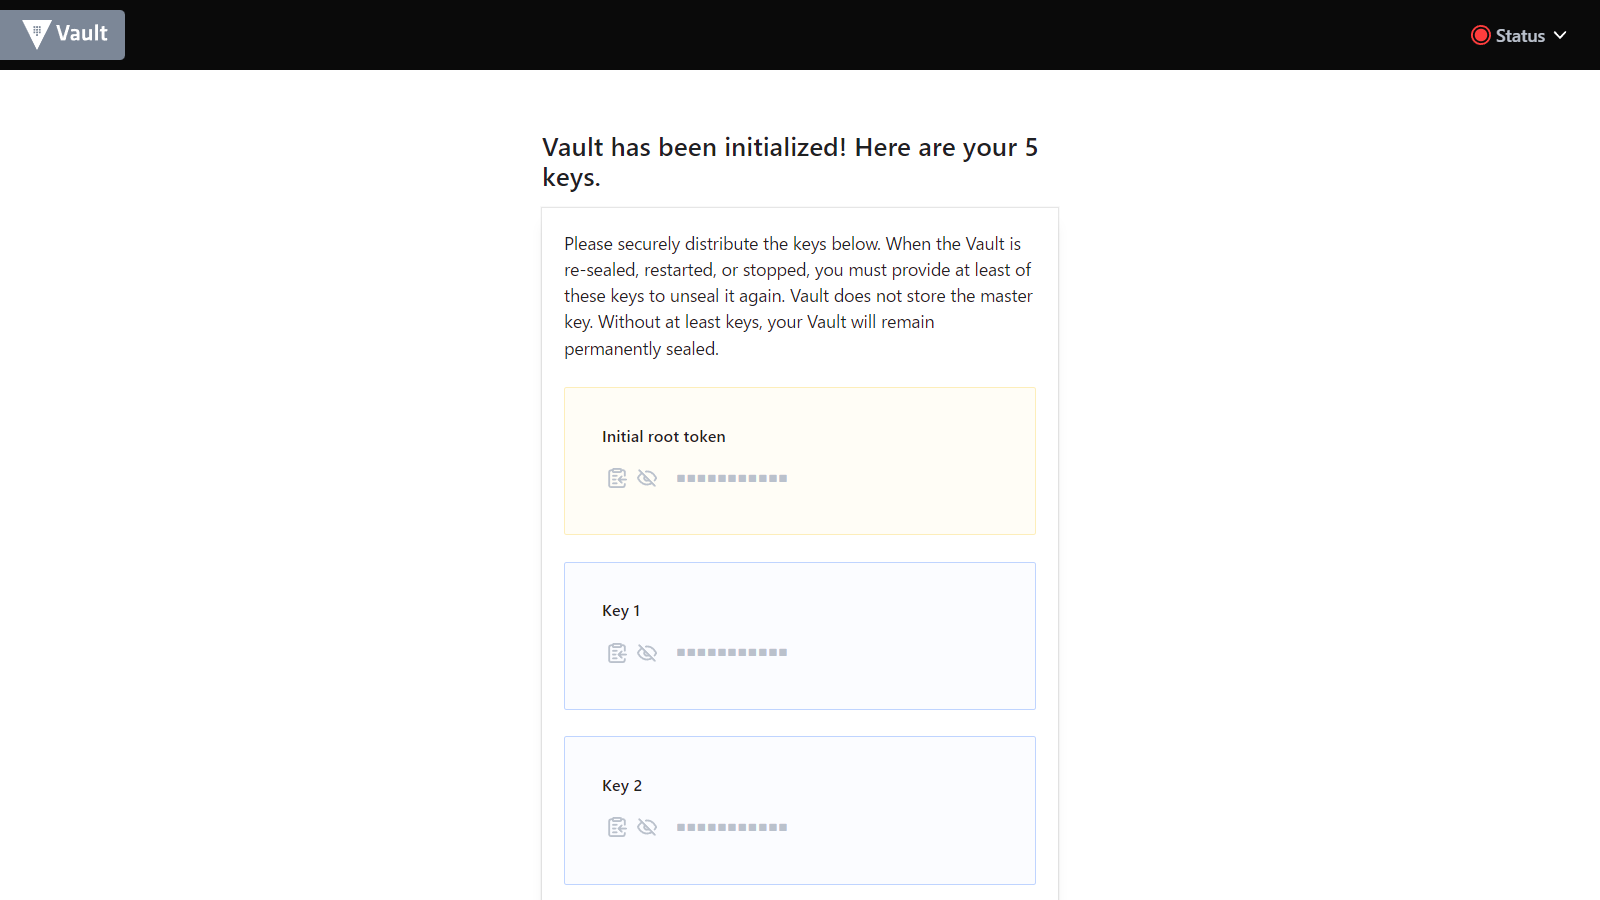The width and height of the screenshot is (1600, 900).
Task: Select the masked root token dots
Action: pos(731,479)
